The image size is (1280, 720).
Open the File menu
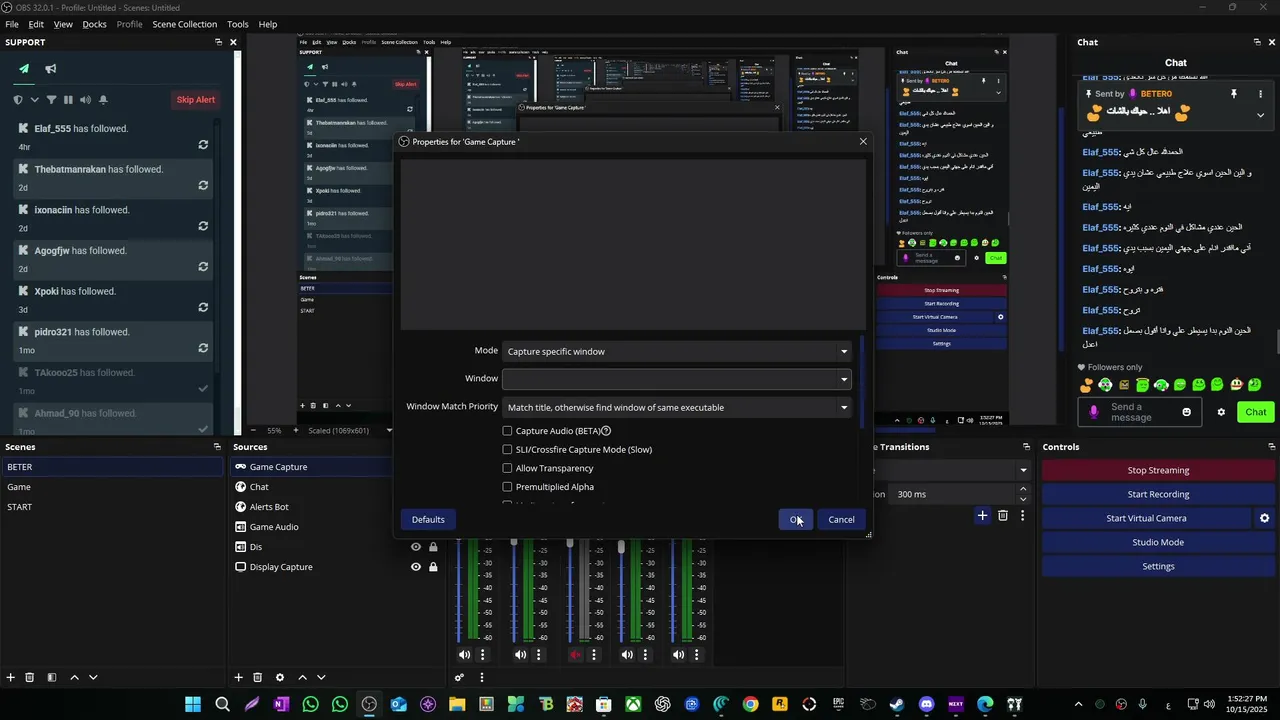(x=12, y=24)
